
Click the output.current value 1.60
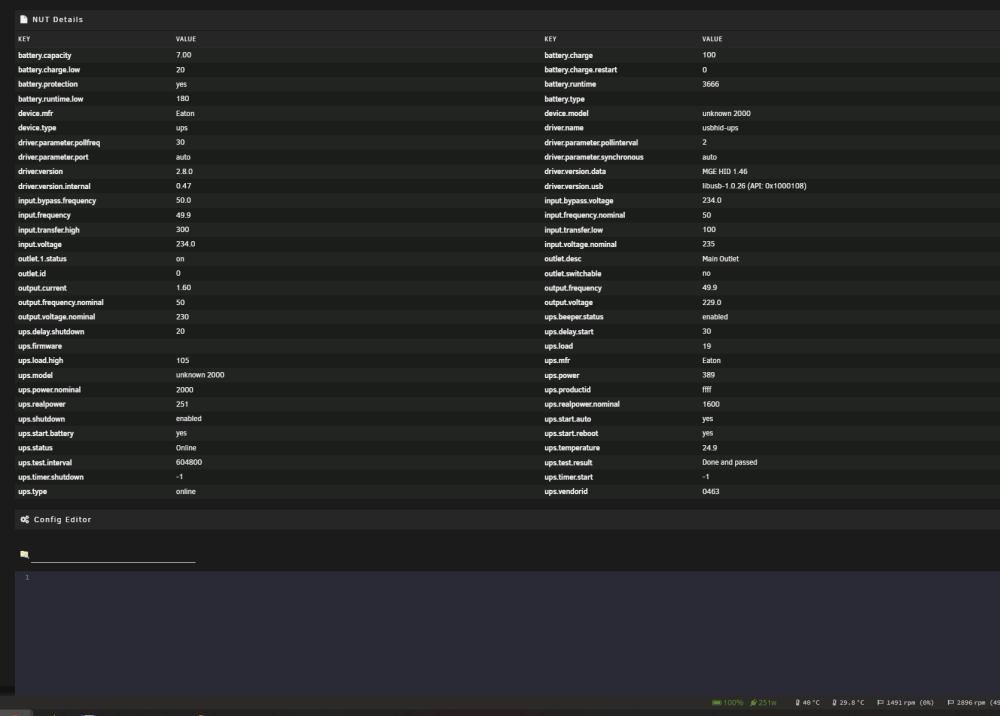[184, 288]
